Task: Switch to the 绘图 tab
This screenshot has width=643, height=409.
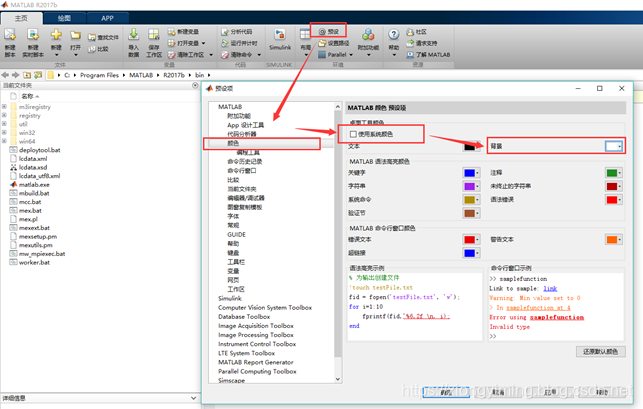Action: 64,18
